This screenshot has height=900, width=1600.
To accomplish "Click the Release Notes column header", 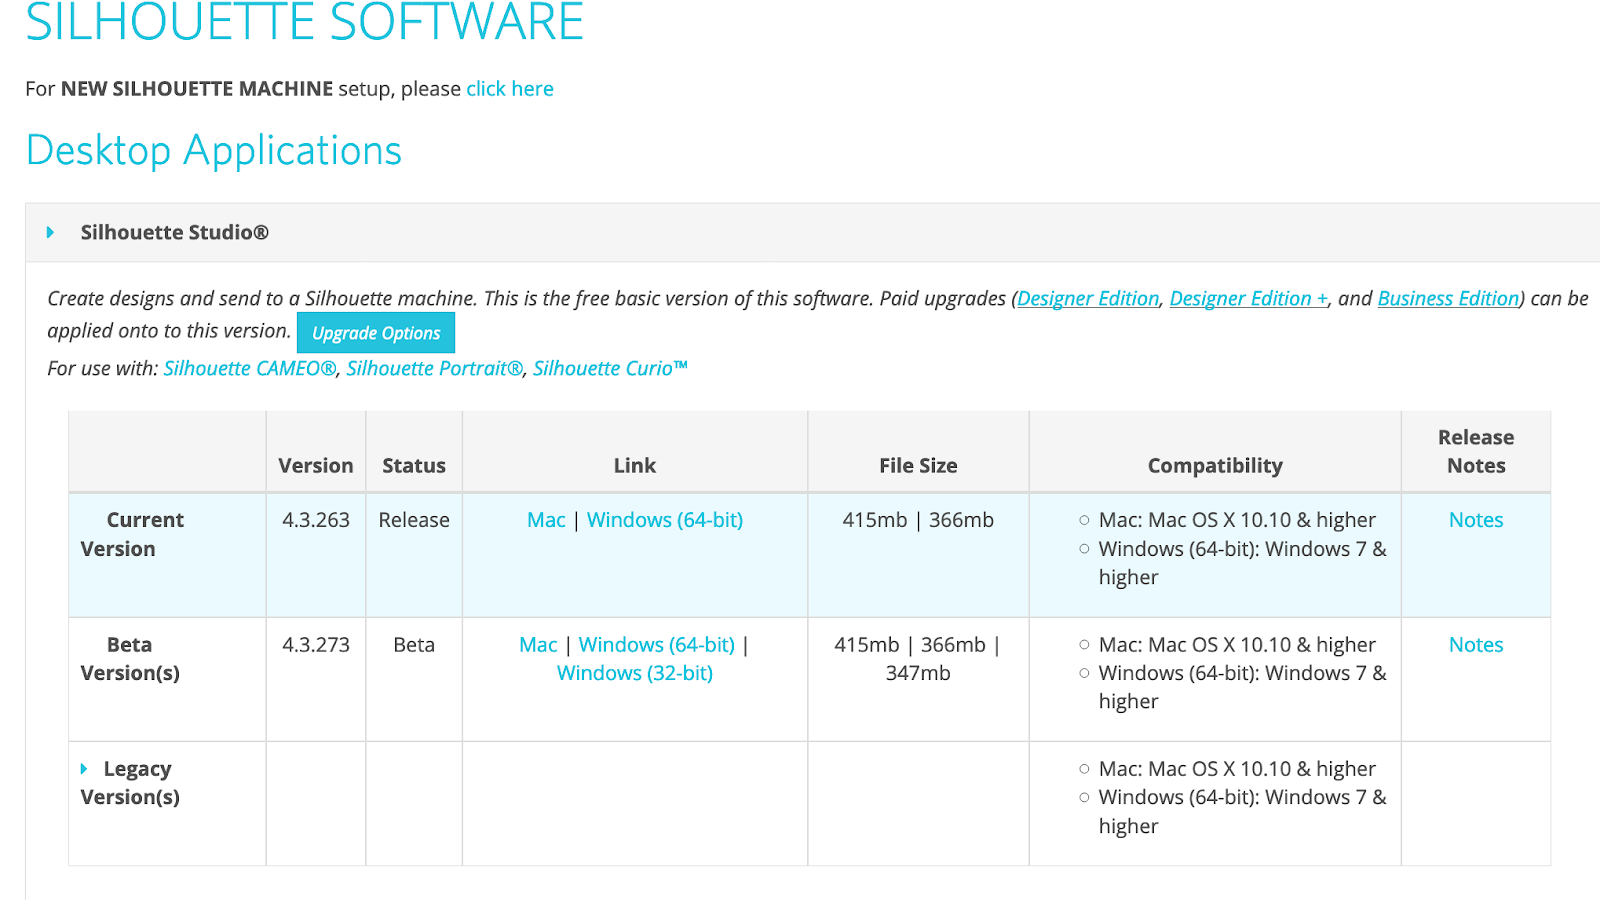I will [1476, 452].
